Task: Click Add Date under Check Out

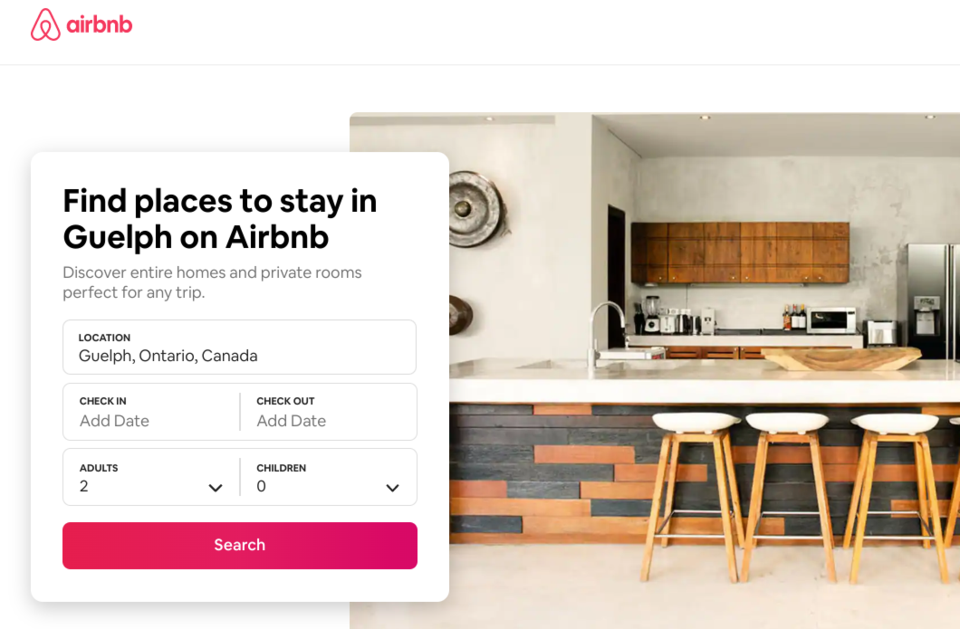Action: click(x=291, y=421)
